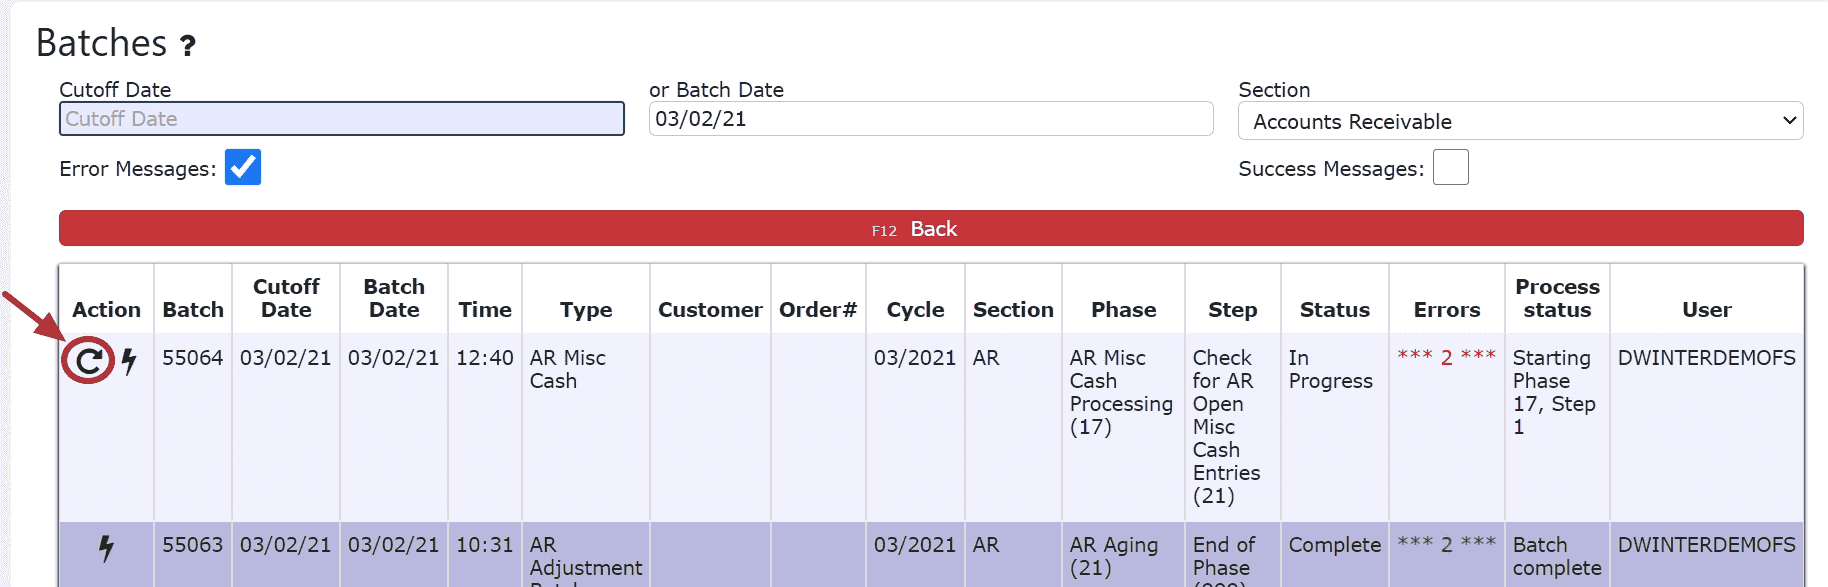Select batch number 55063 cell
Viewport: 1828px width, 587px height.
click(x=193, y=544)
